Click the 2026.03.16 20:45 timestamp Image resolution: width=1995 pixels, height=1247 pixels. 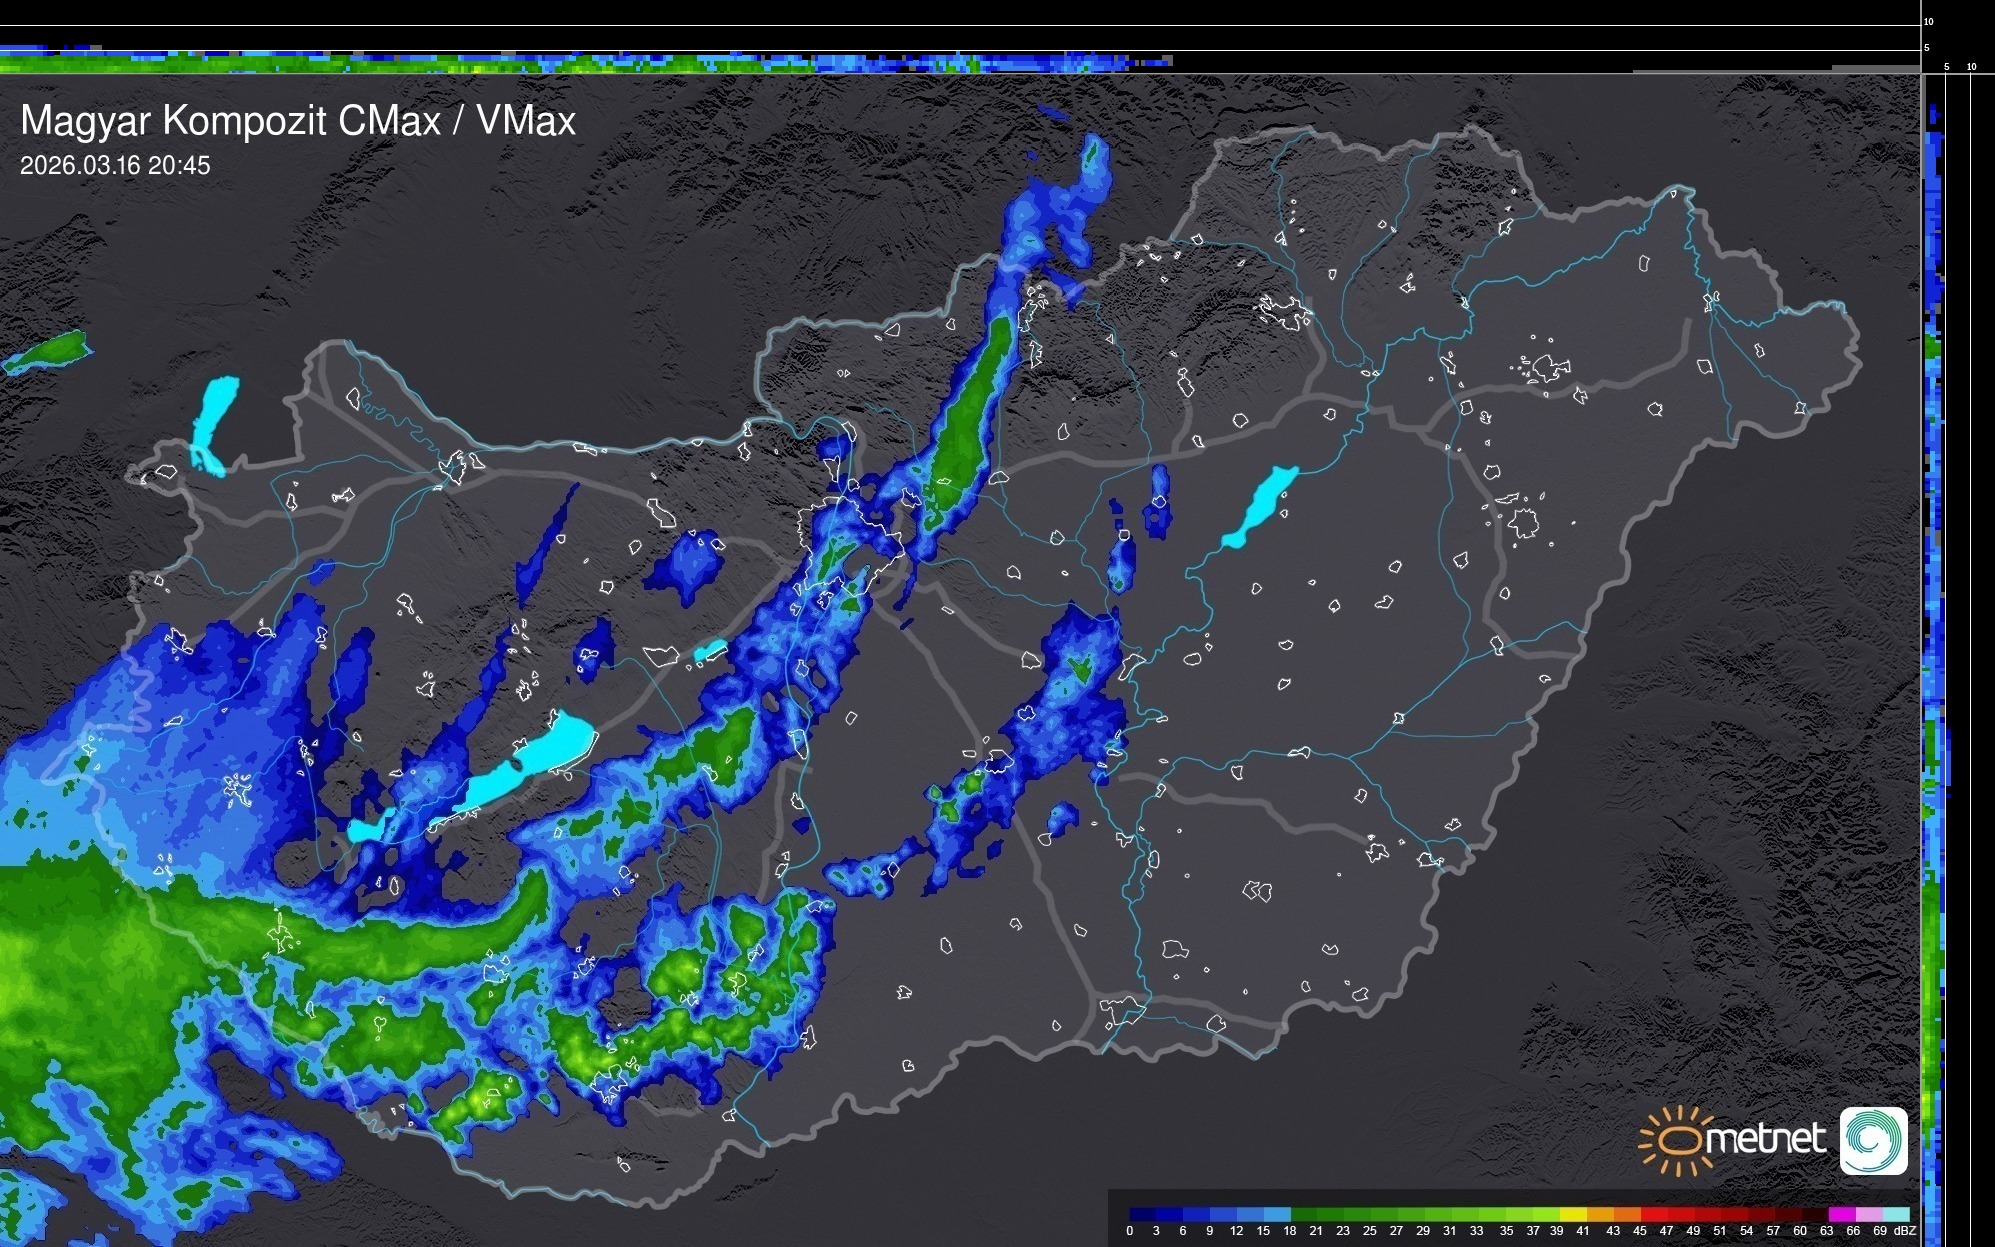pos(115,166)
